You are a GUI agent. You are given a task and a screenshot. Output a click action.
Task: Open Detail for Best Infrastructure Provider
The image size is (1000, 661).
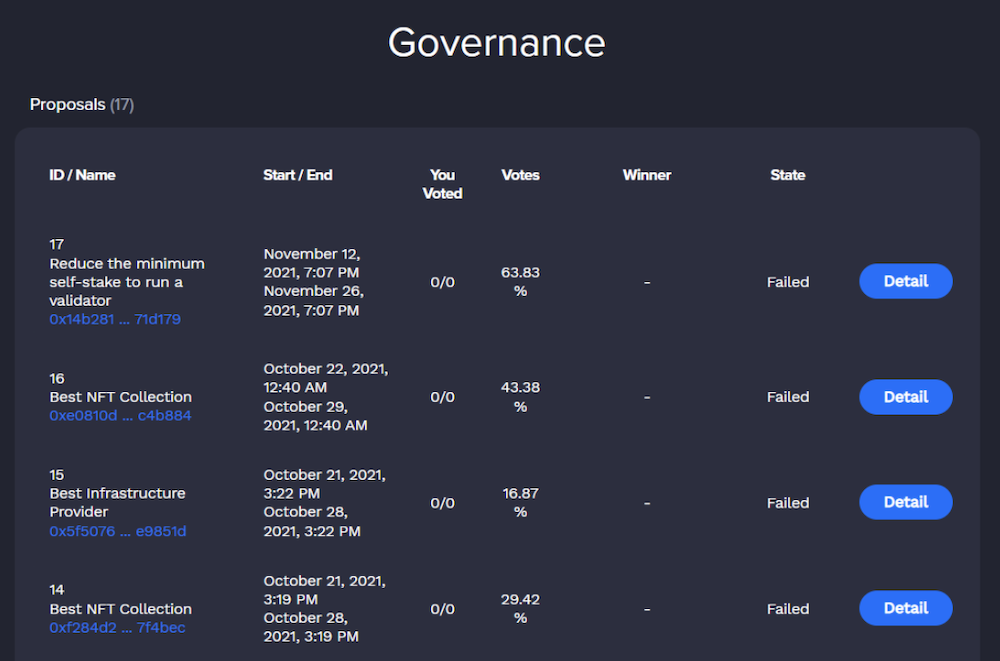click(x=905, y=502)
